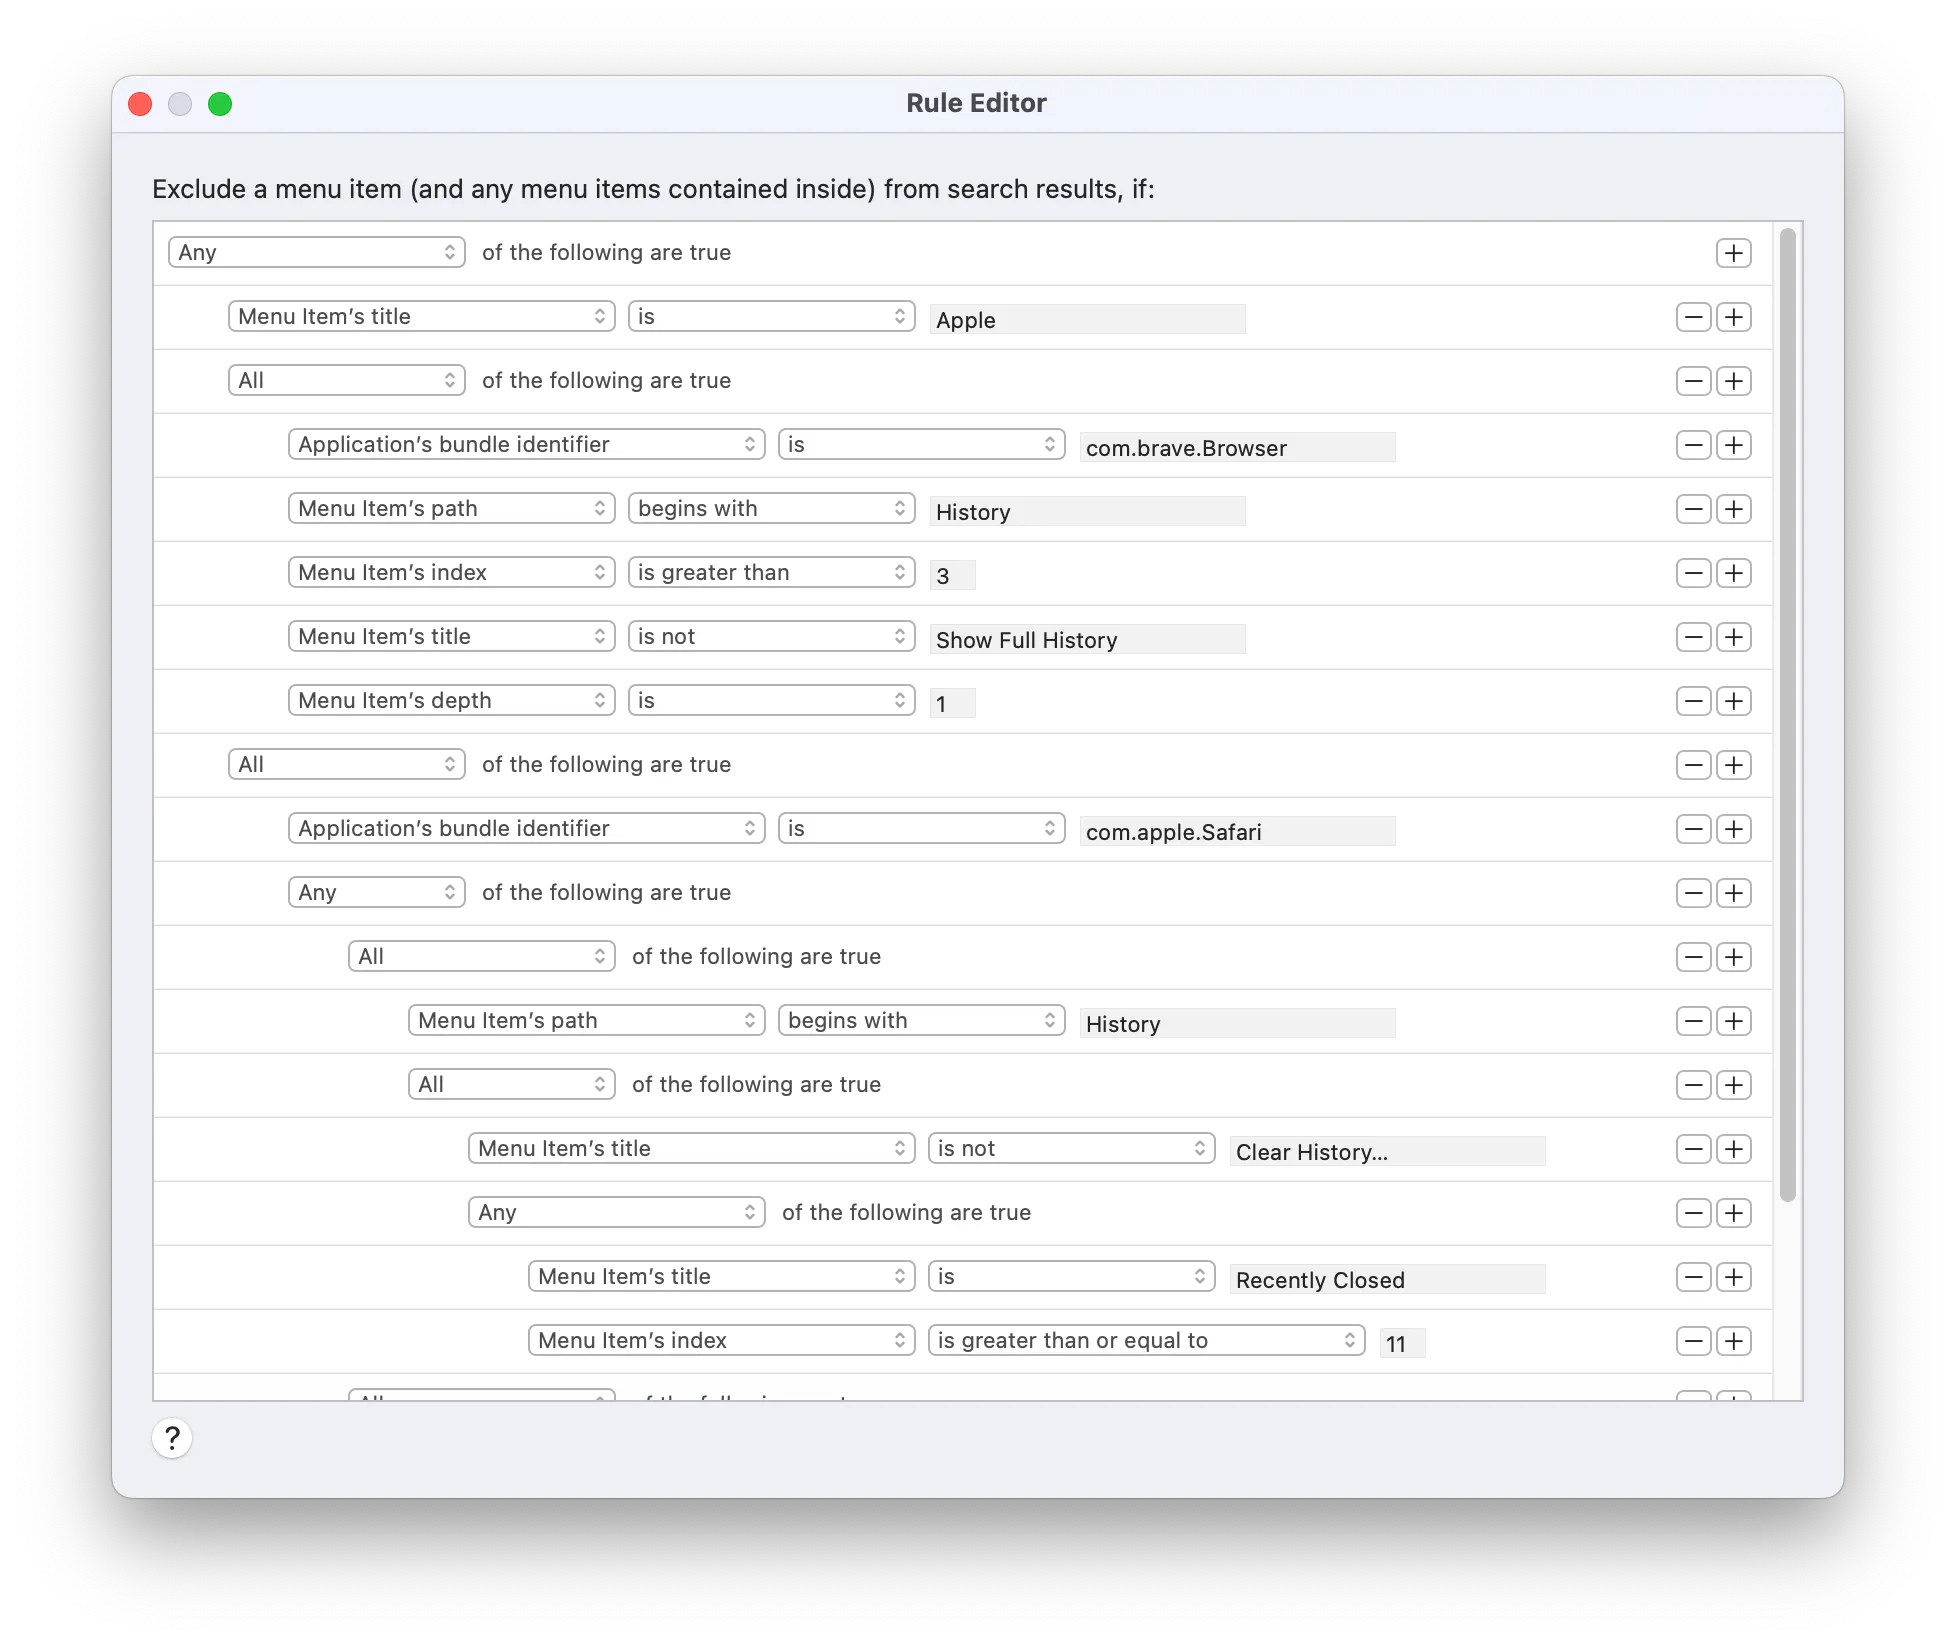Click the is not dropdown for Show Full History
The image size is (1956, 1646).
[x=772, y=637]
